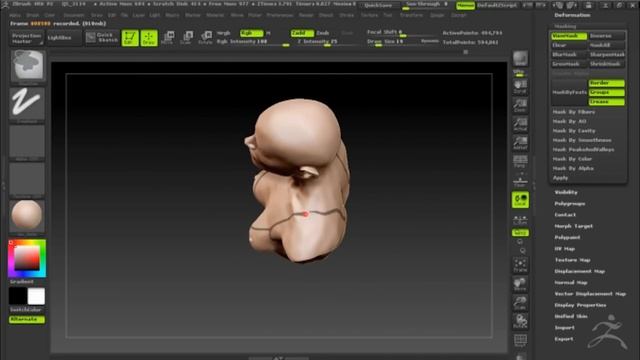Toggle the Zsub button
640x360 pixels.
[323, 33]
